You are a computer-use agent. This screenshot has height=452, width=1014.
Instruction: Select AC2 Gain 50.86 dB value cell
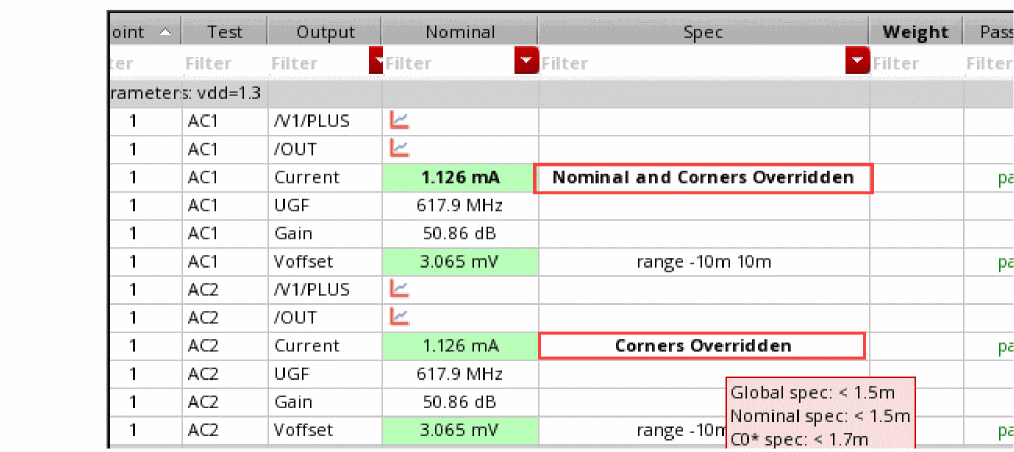click(460, 402)
